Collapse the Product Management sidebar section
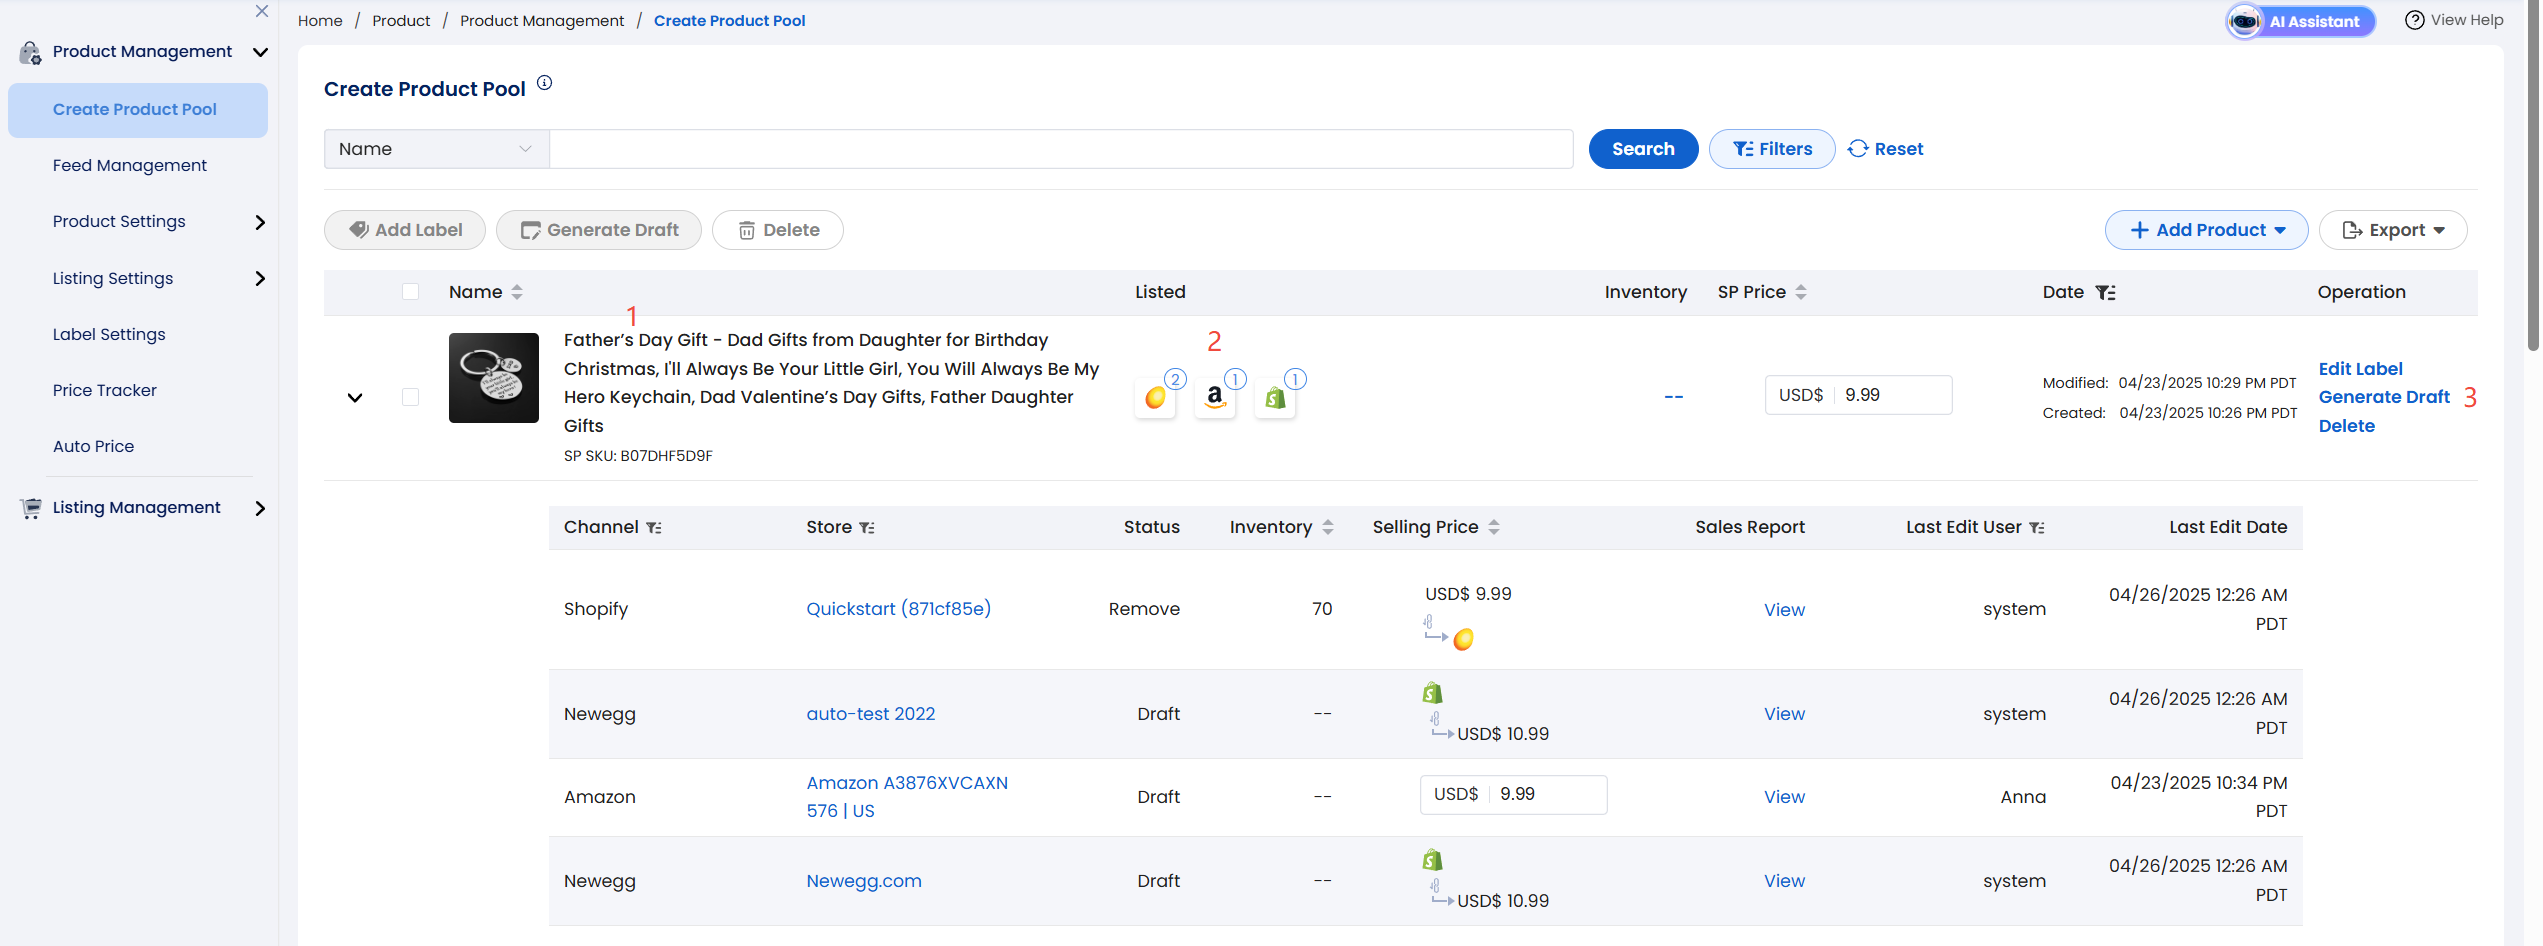The width and height of the screenshot is (2543, 946). tap(260, 52)
